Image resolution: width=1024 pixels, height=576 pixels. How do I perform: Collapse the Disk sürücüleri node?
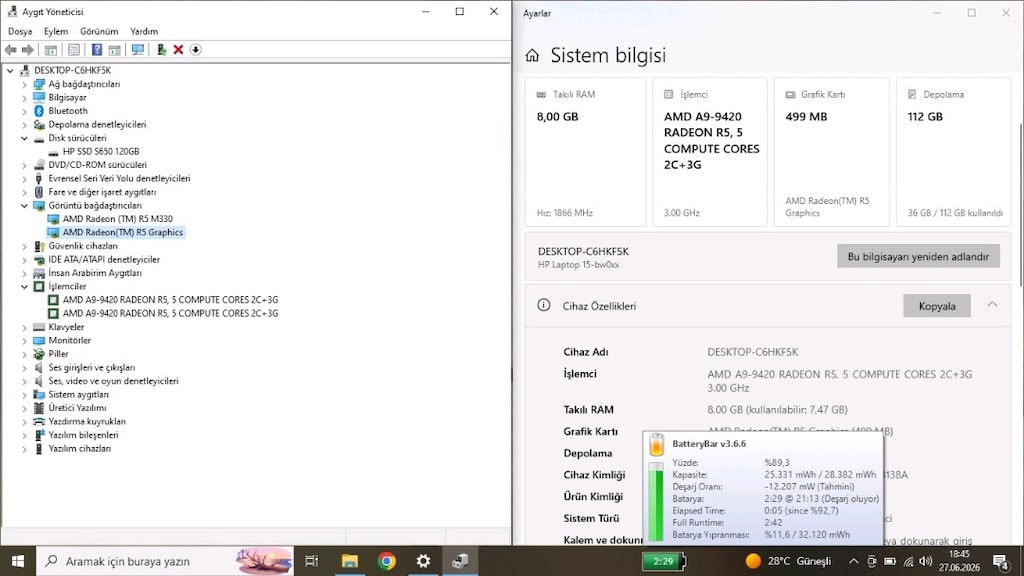[24, 138]
